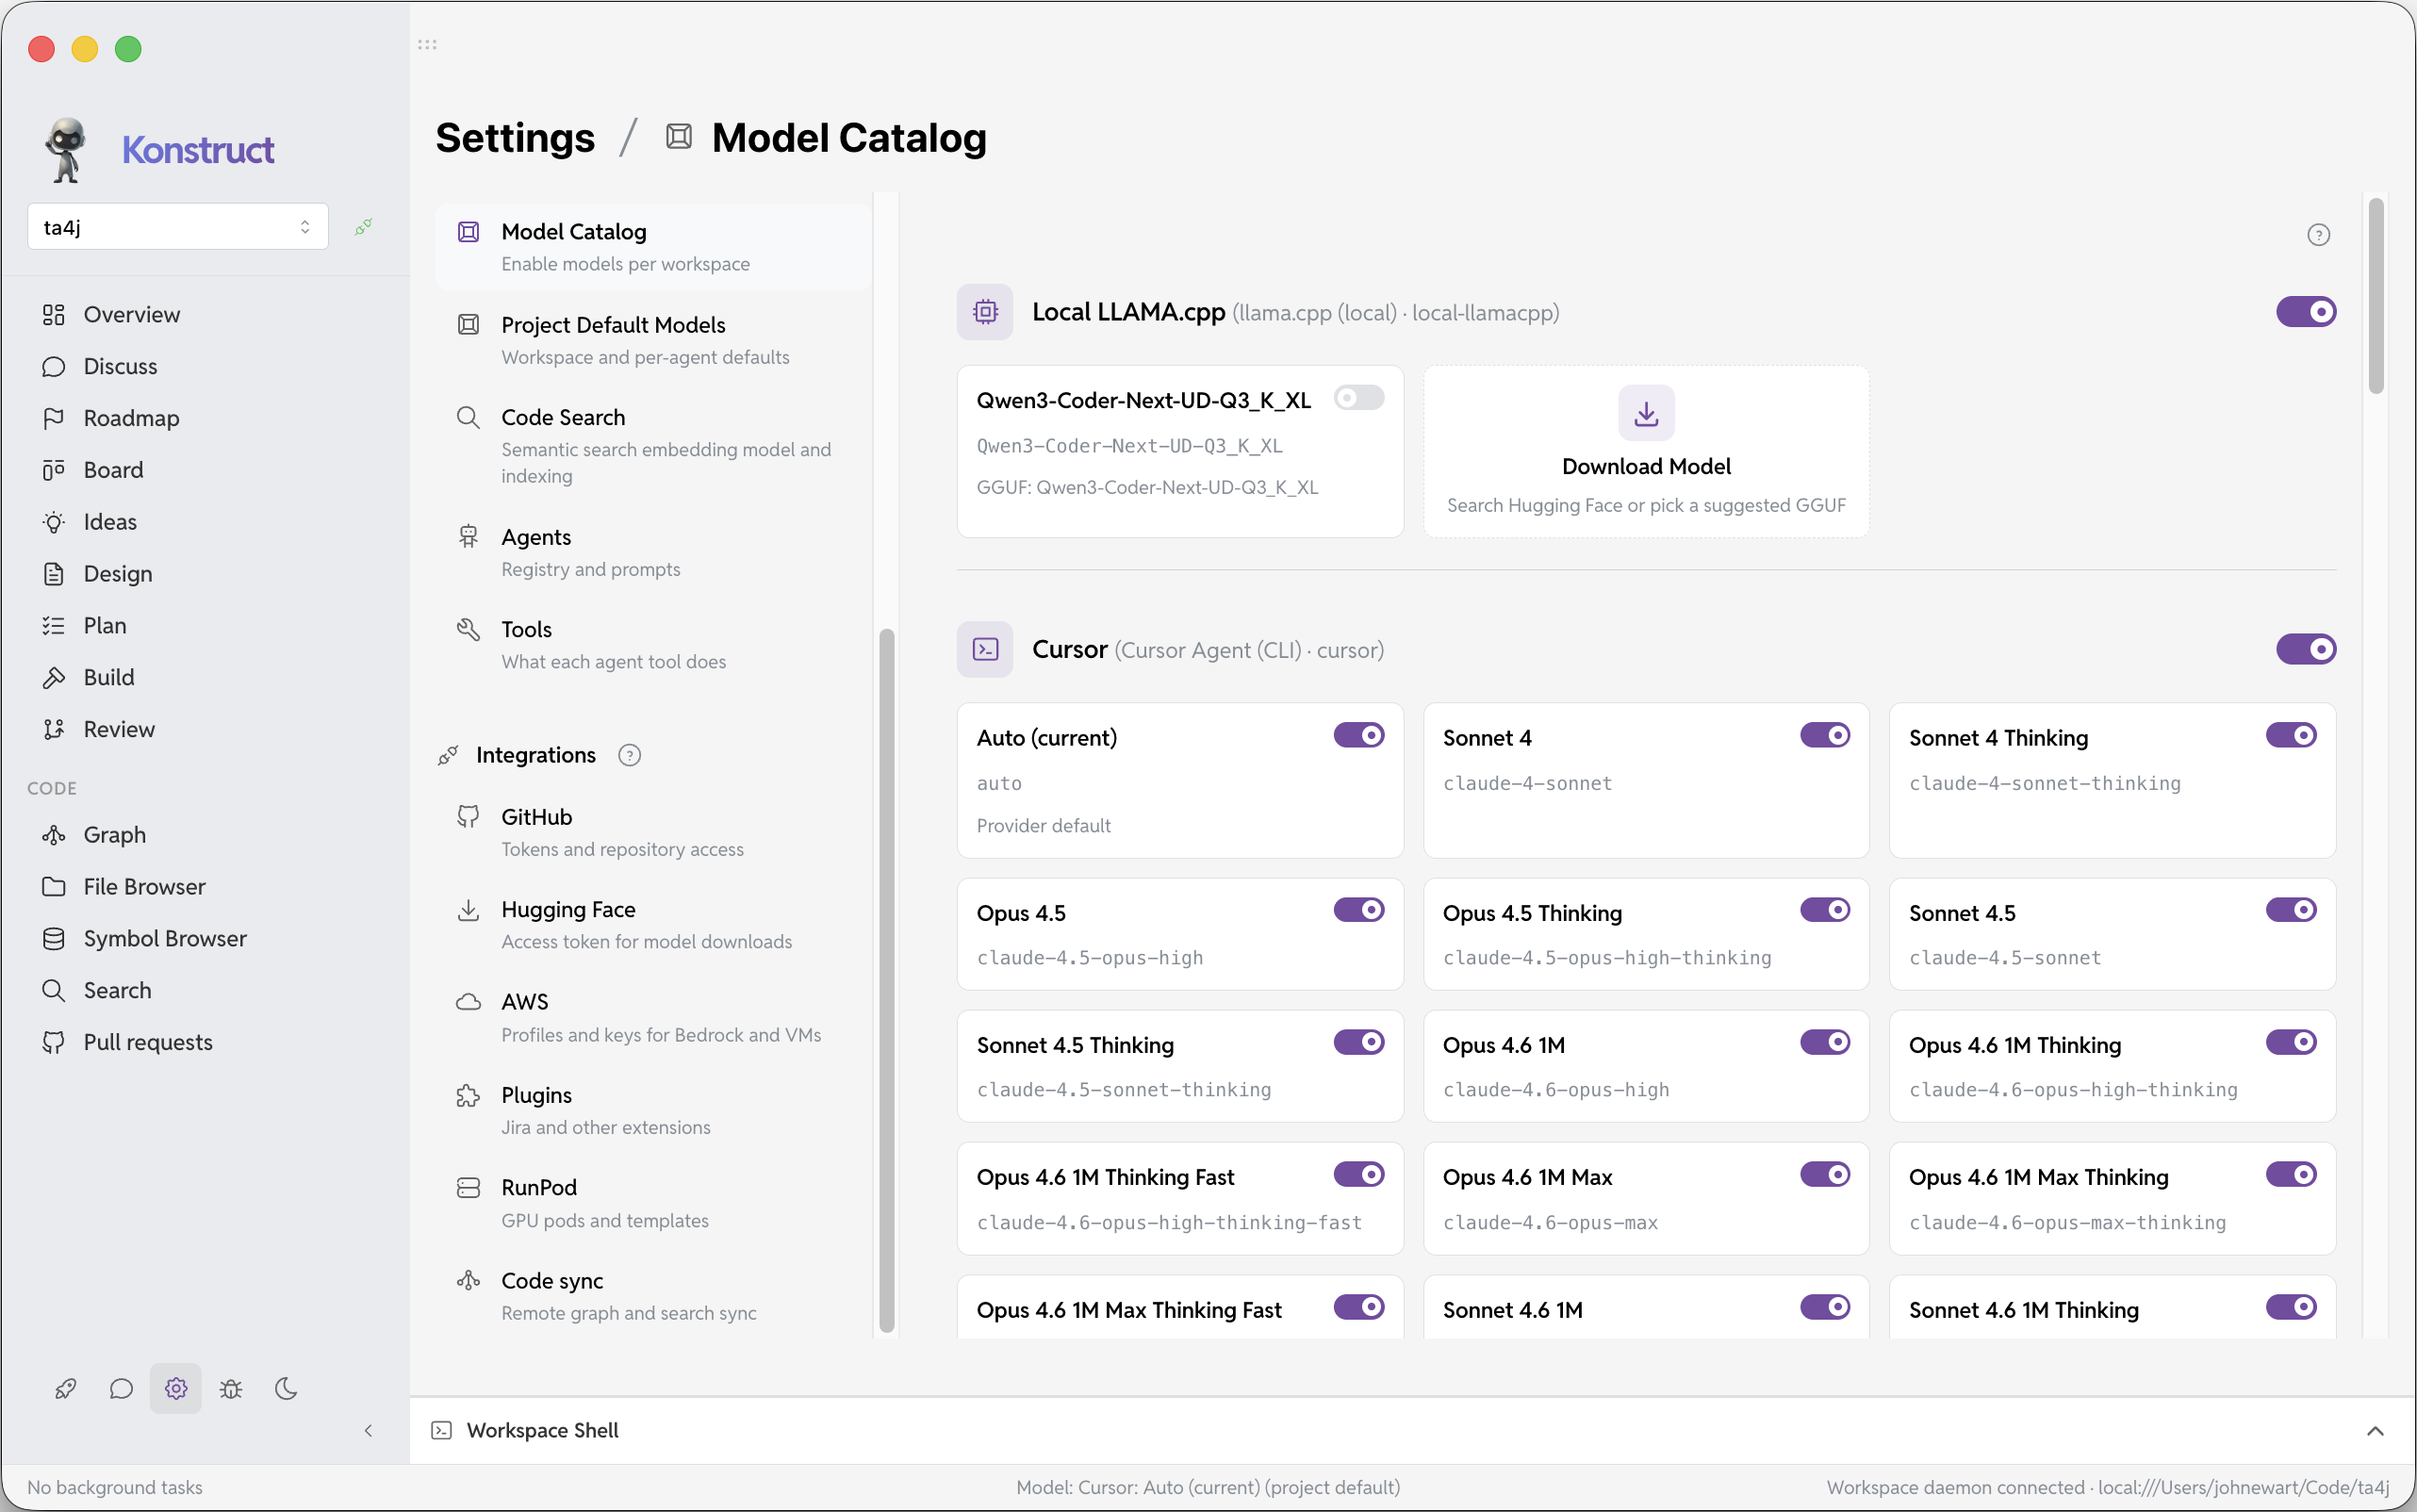Disable the Opus 4.5 model toggle
The image size is (2417, 1512).
click(x=1359, y=910)
